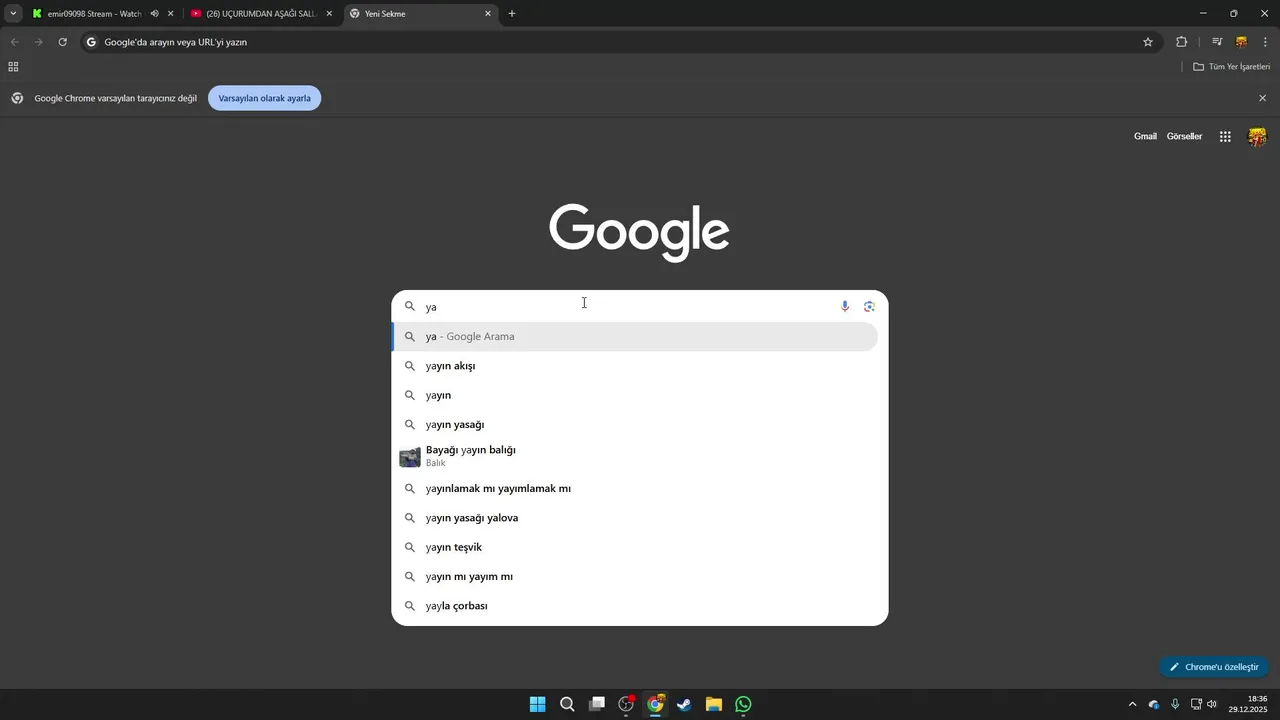Open the Google apps grid launcher

click(1225, 137)
